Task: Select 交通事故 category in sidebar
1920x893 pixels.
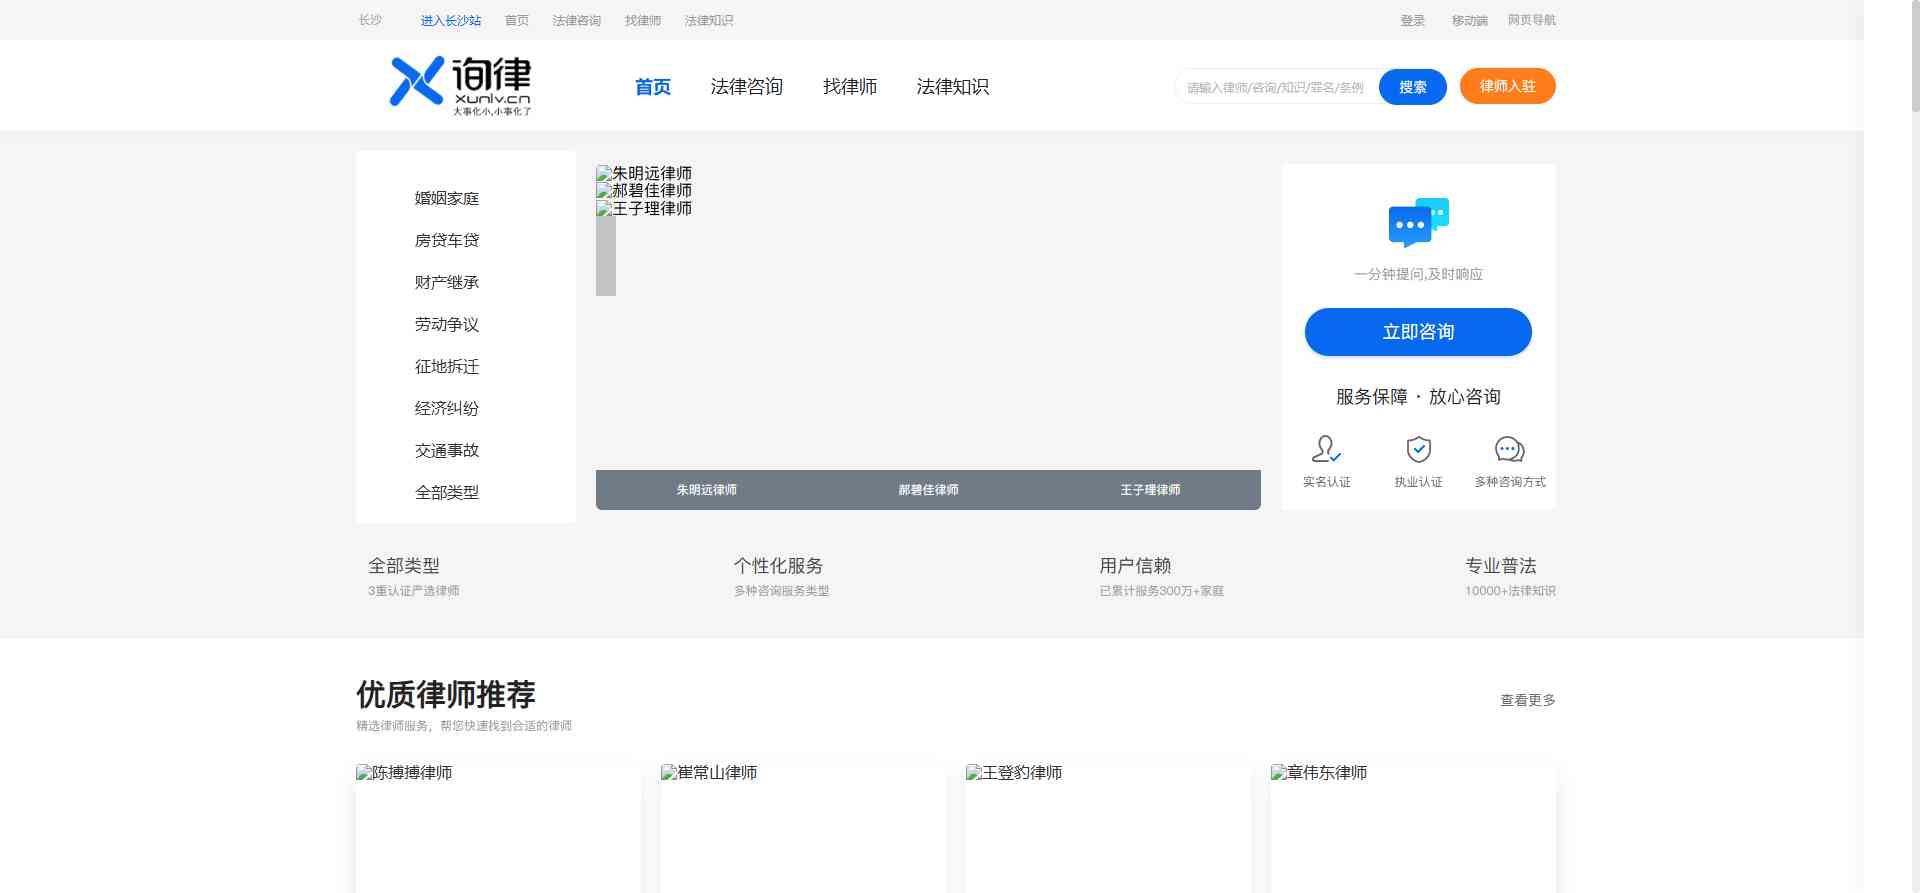Action: [x=447, y=450]
